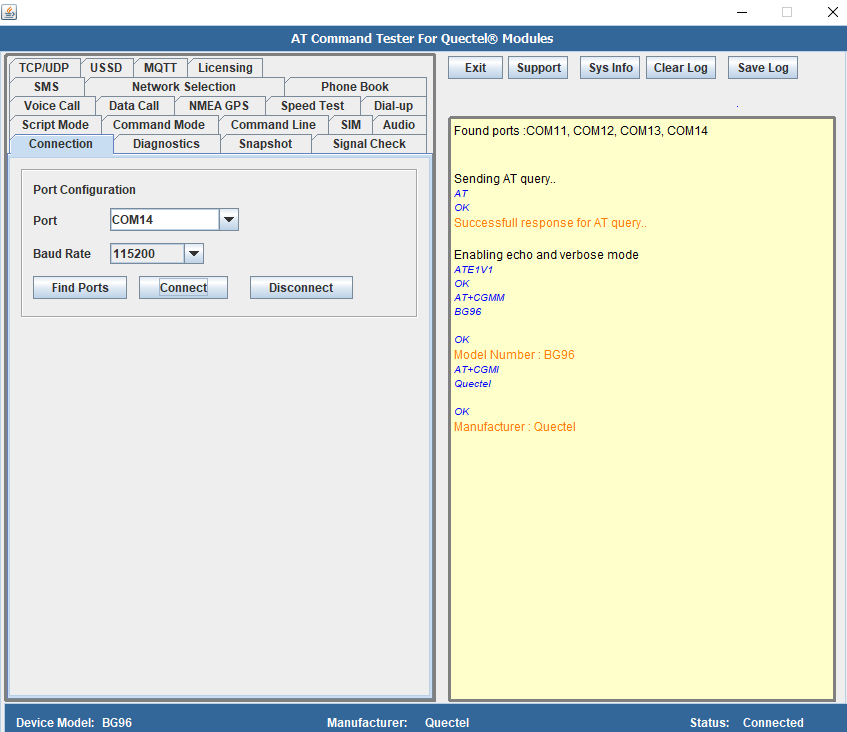Click the Sys Info button
847x732 pixels.
(610, 68)
